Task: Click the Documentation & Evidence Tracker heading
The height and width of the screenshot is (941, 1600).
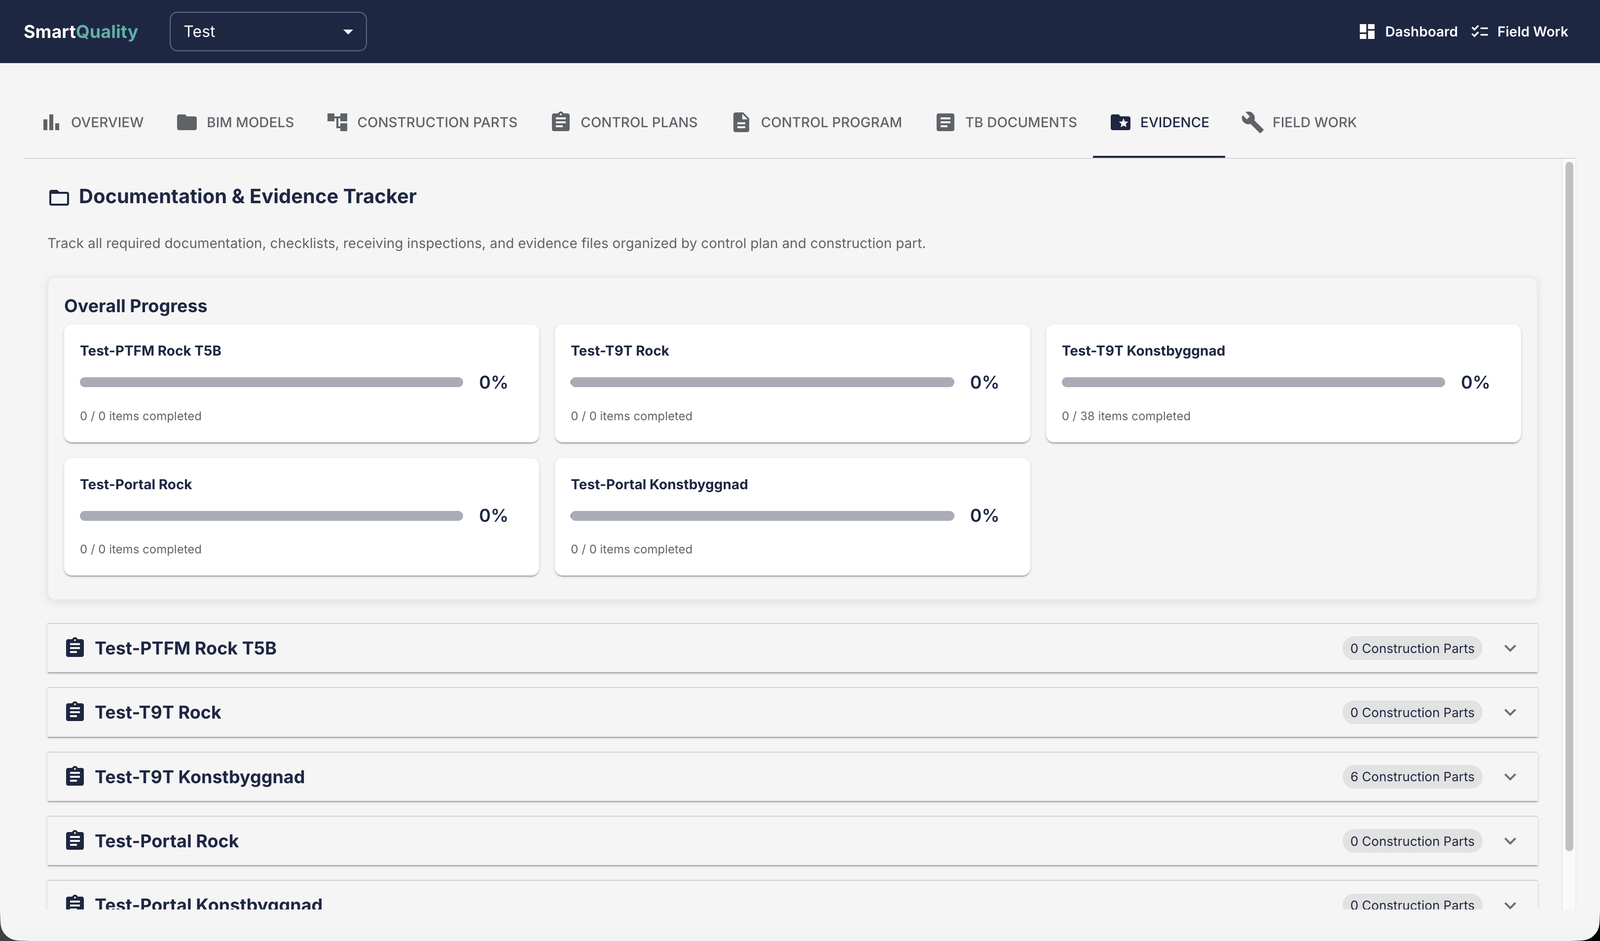Action: pos(248,197)
